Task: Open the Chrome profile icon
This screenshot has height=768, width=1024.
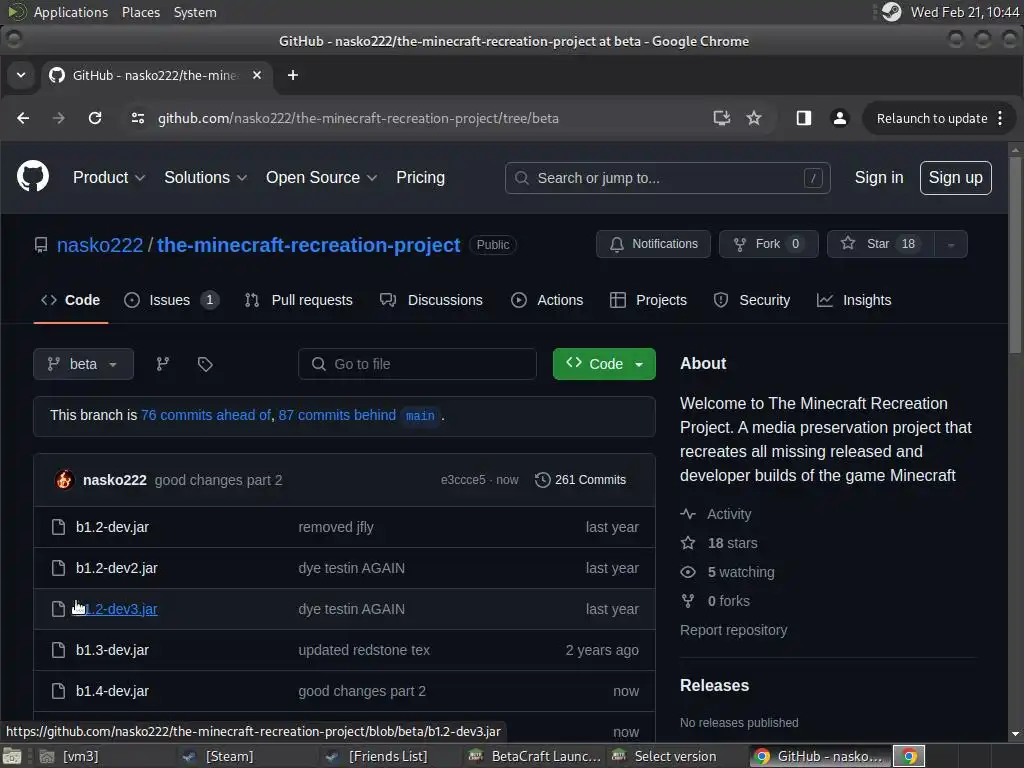Action: click(840, 118)
